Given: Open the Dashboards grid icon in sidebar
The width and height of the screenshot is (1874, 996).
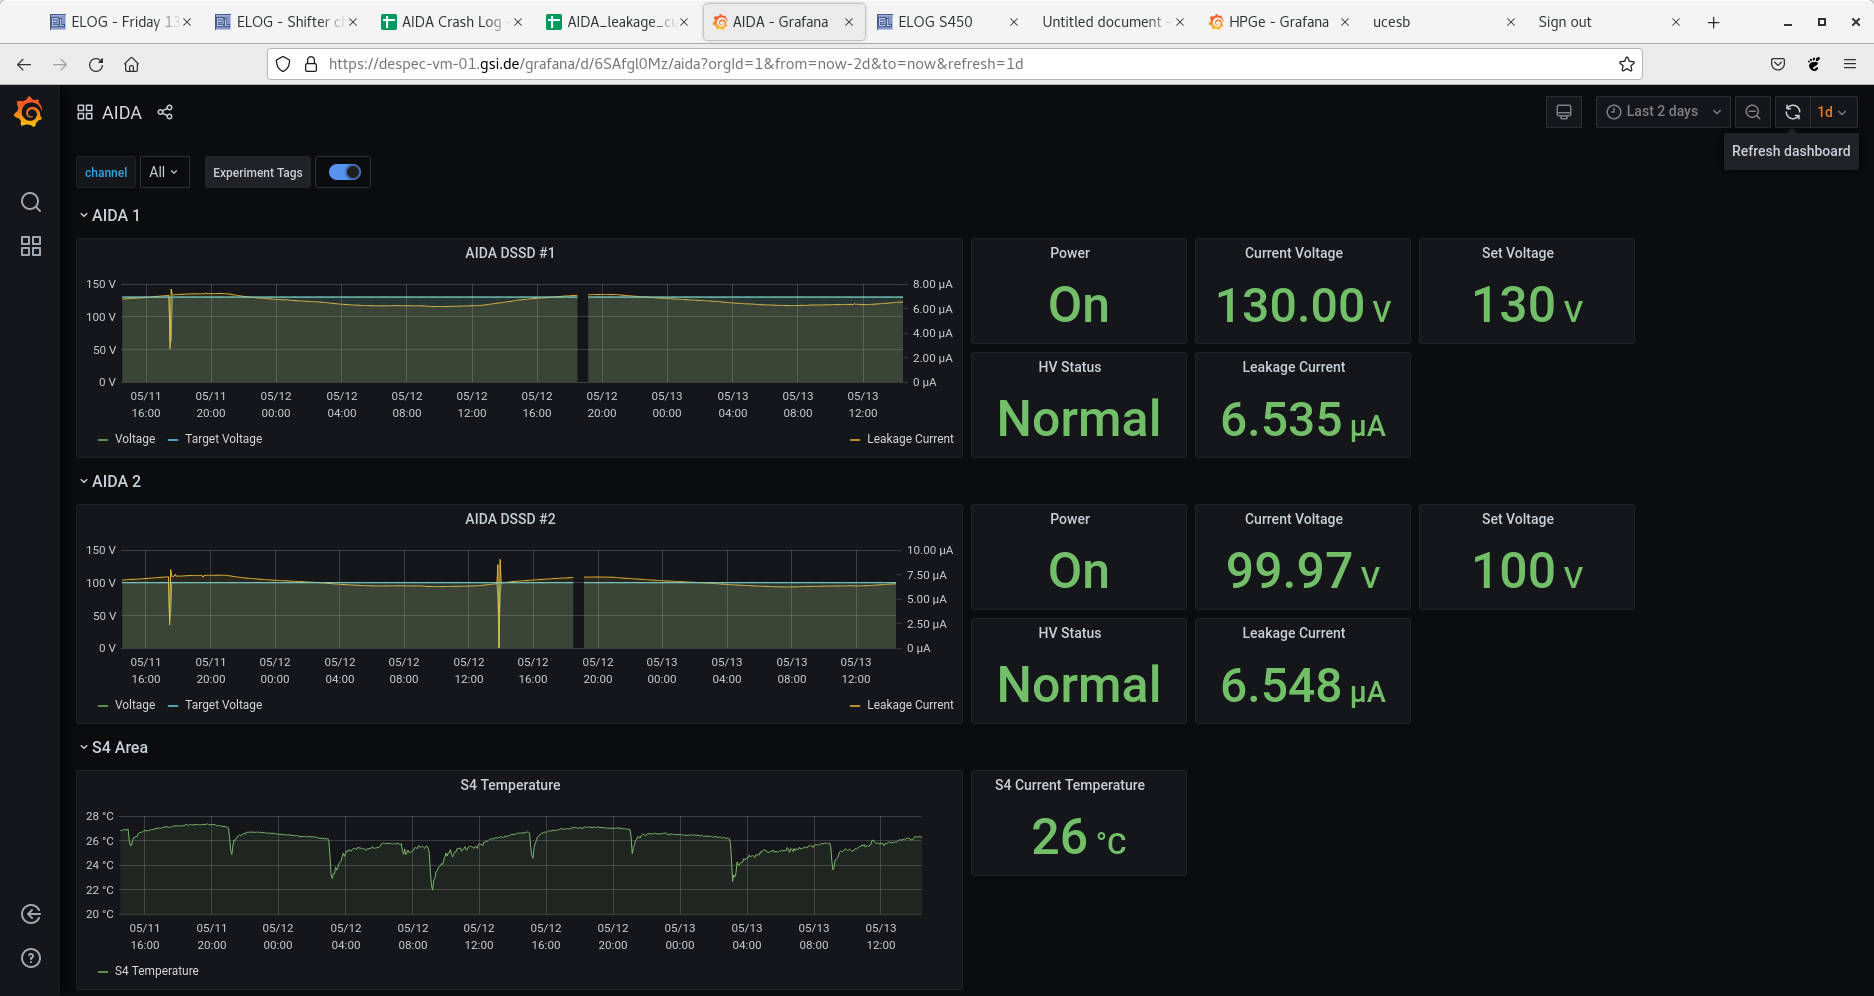Looking at the screenshot, I should (x=31, y=246).
